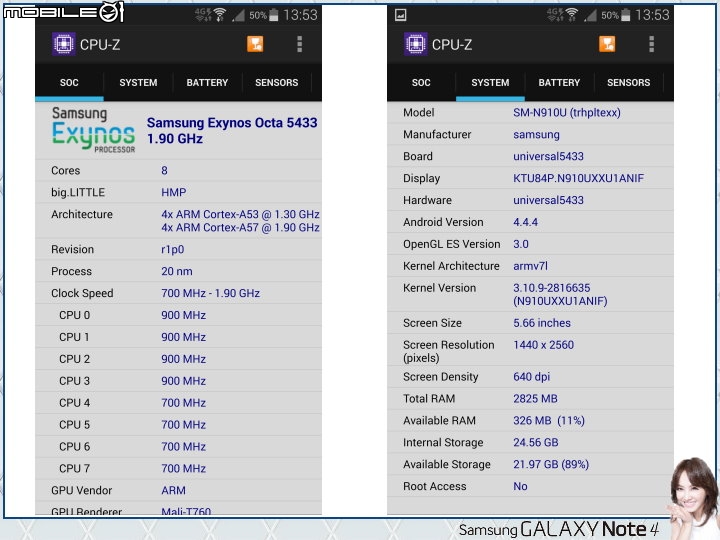Tap Samsung Exynos processor logo
Image resolution: width=720 pixels, height=540 pixels.
point(93,129)
